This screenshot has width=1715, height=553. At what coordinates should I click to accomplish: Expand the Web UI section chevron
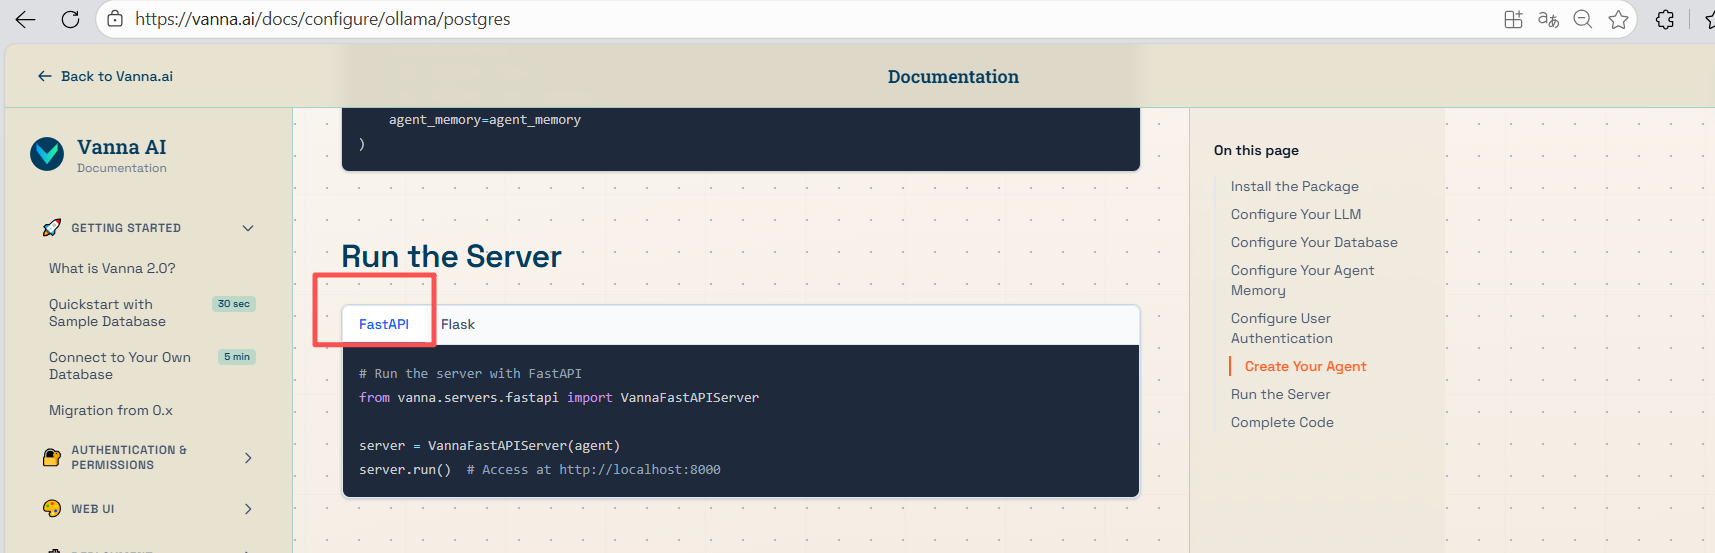pyautogui.click(x=248, y=509)
